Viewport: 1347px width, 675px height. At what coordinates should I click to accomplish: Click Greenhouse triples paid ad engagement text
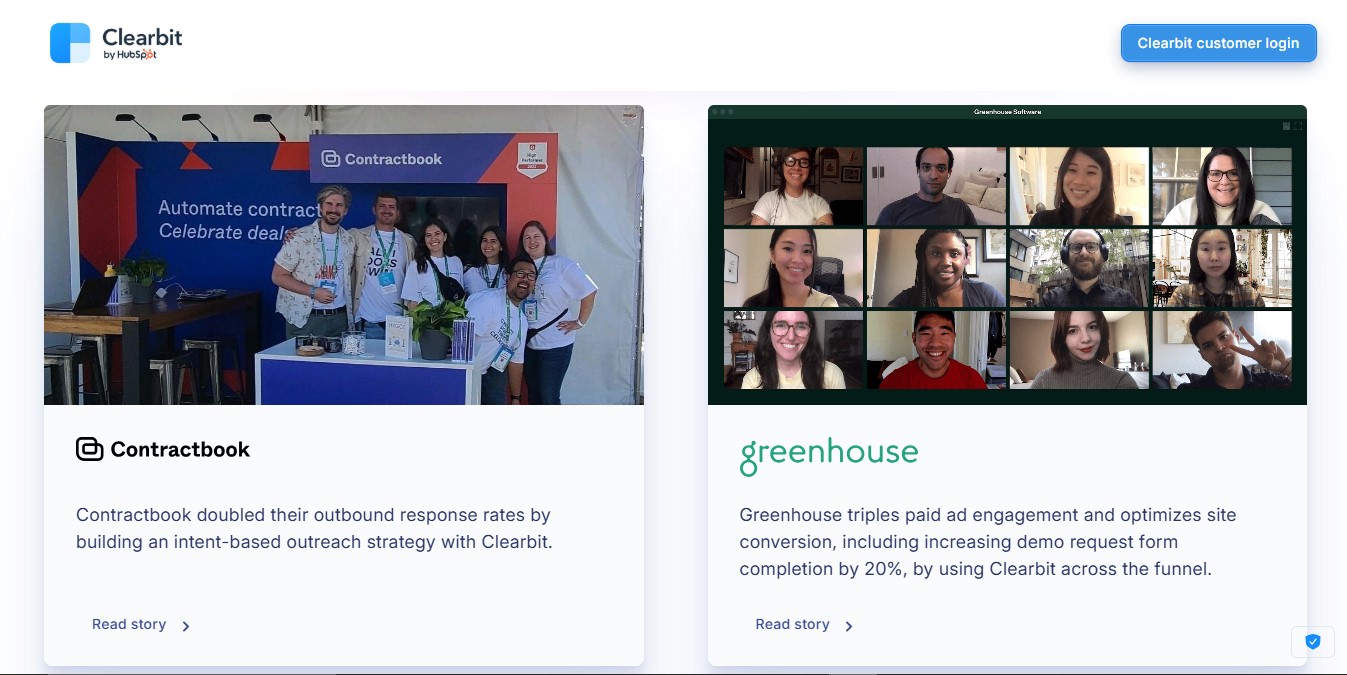(988, 542)
